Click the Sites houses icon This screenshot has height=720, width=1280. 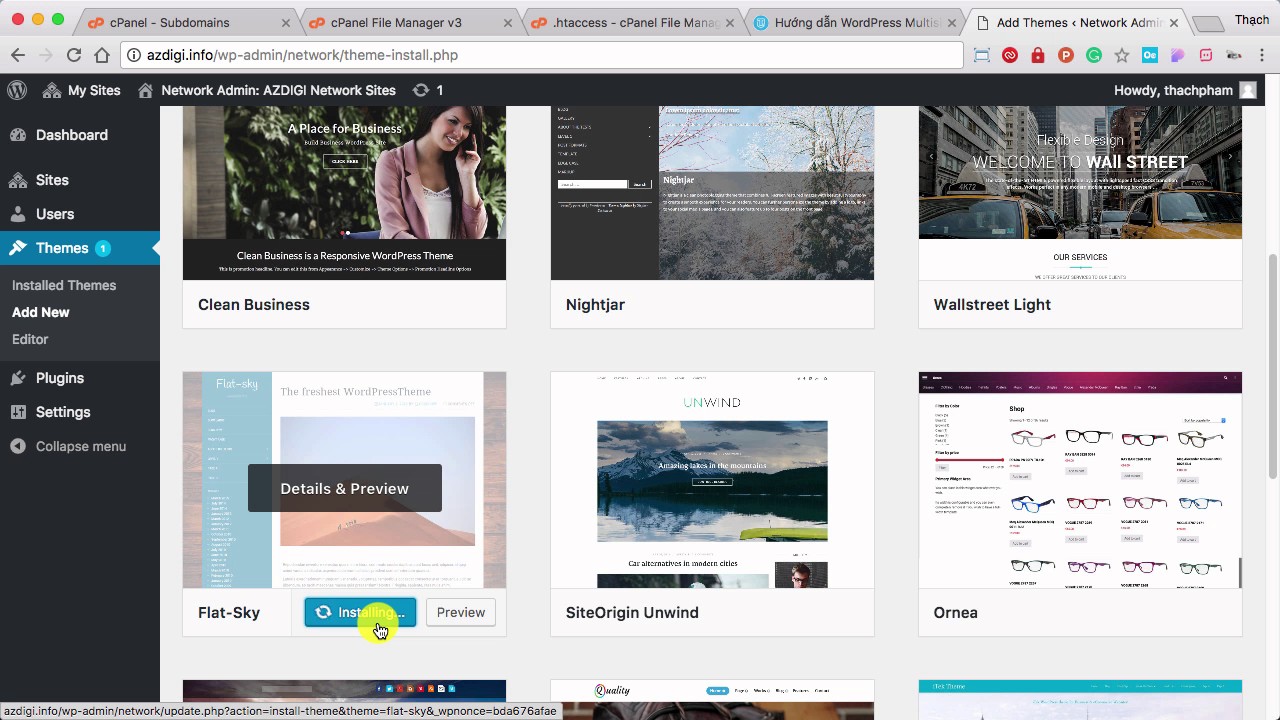(x=18, y=180)
